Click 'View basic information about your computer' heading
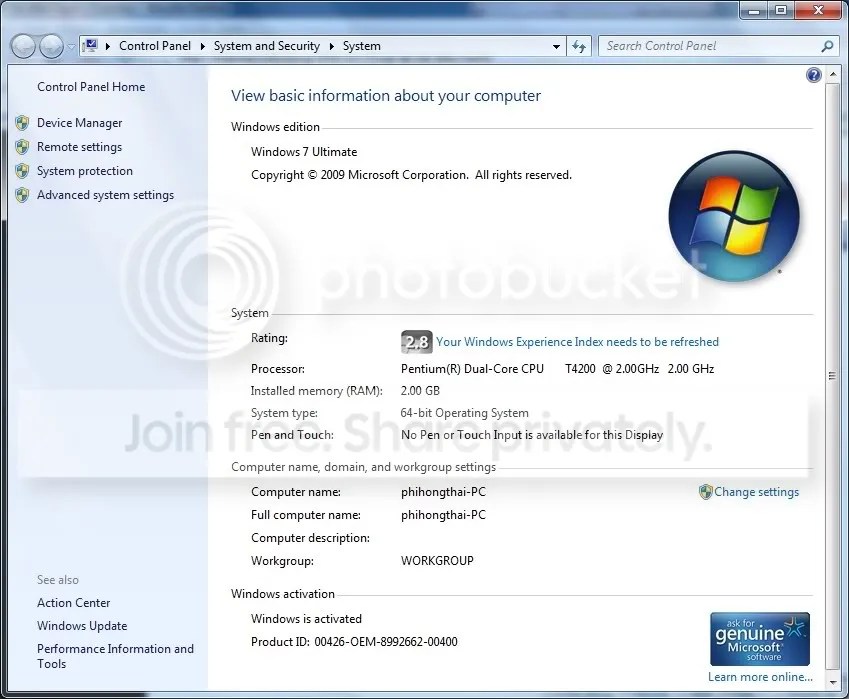The width and height of the screenshot is (849, 699). coord(386,96)
